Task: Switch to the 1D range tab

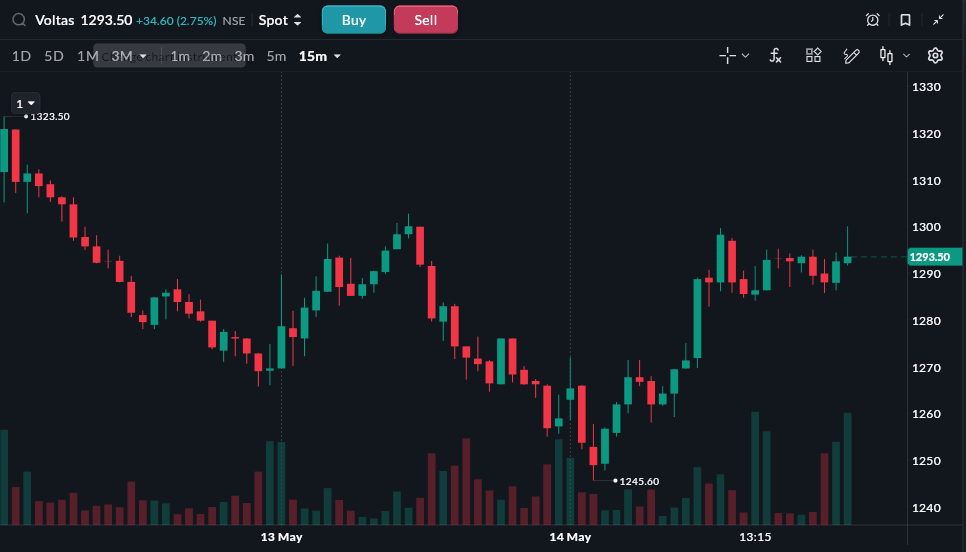Action: tap(22, 56)
